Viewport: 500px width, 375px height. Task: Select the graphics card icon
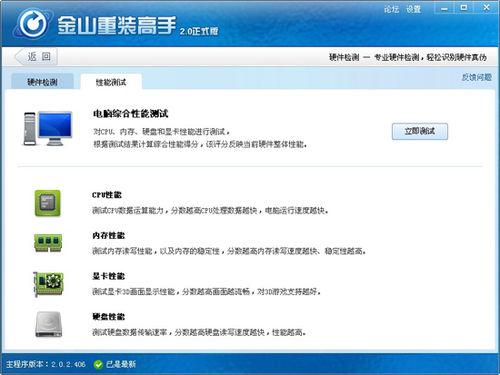48,284
